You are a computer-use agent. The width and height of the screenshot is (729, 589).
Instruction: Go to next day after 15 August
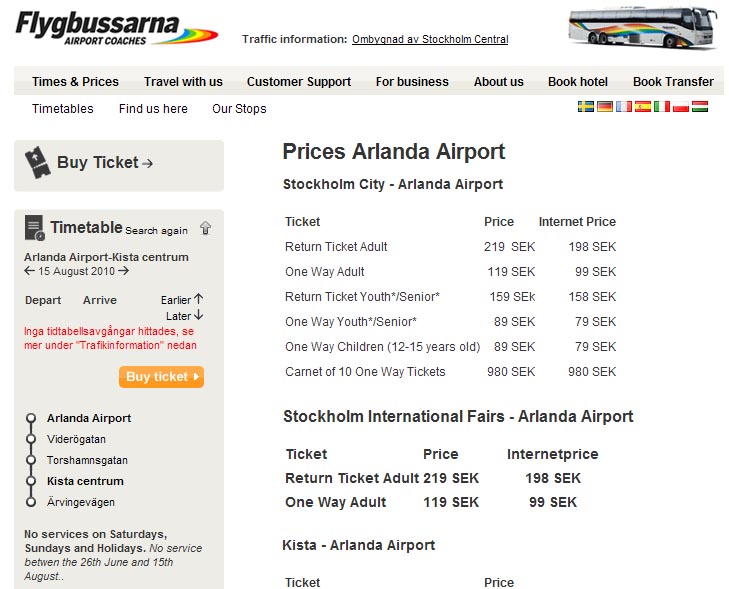pyautogui.click(x=123, y=271)
